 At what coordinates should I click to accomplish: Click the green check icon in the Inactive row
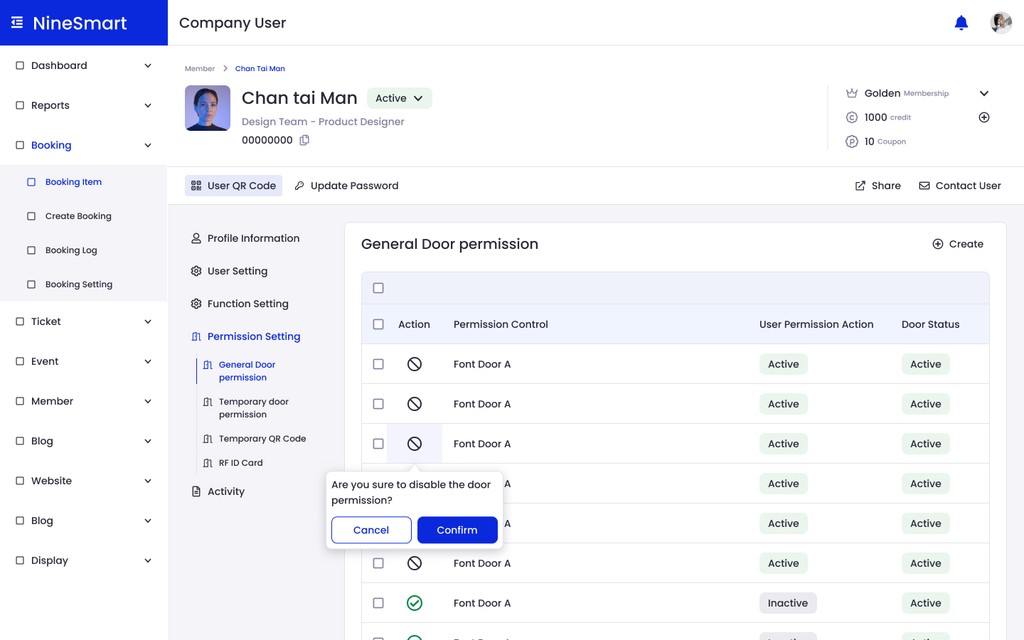tap(414, 603)
